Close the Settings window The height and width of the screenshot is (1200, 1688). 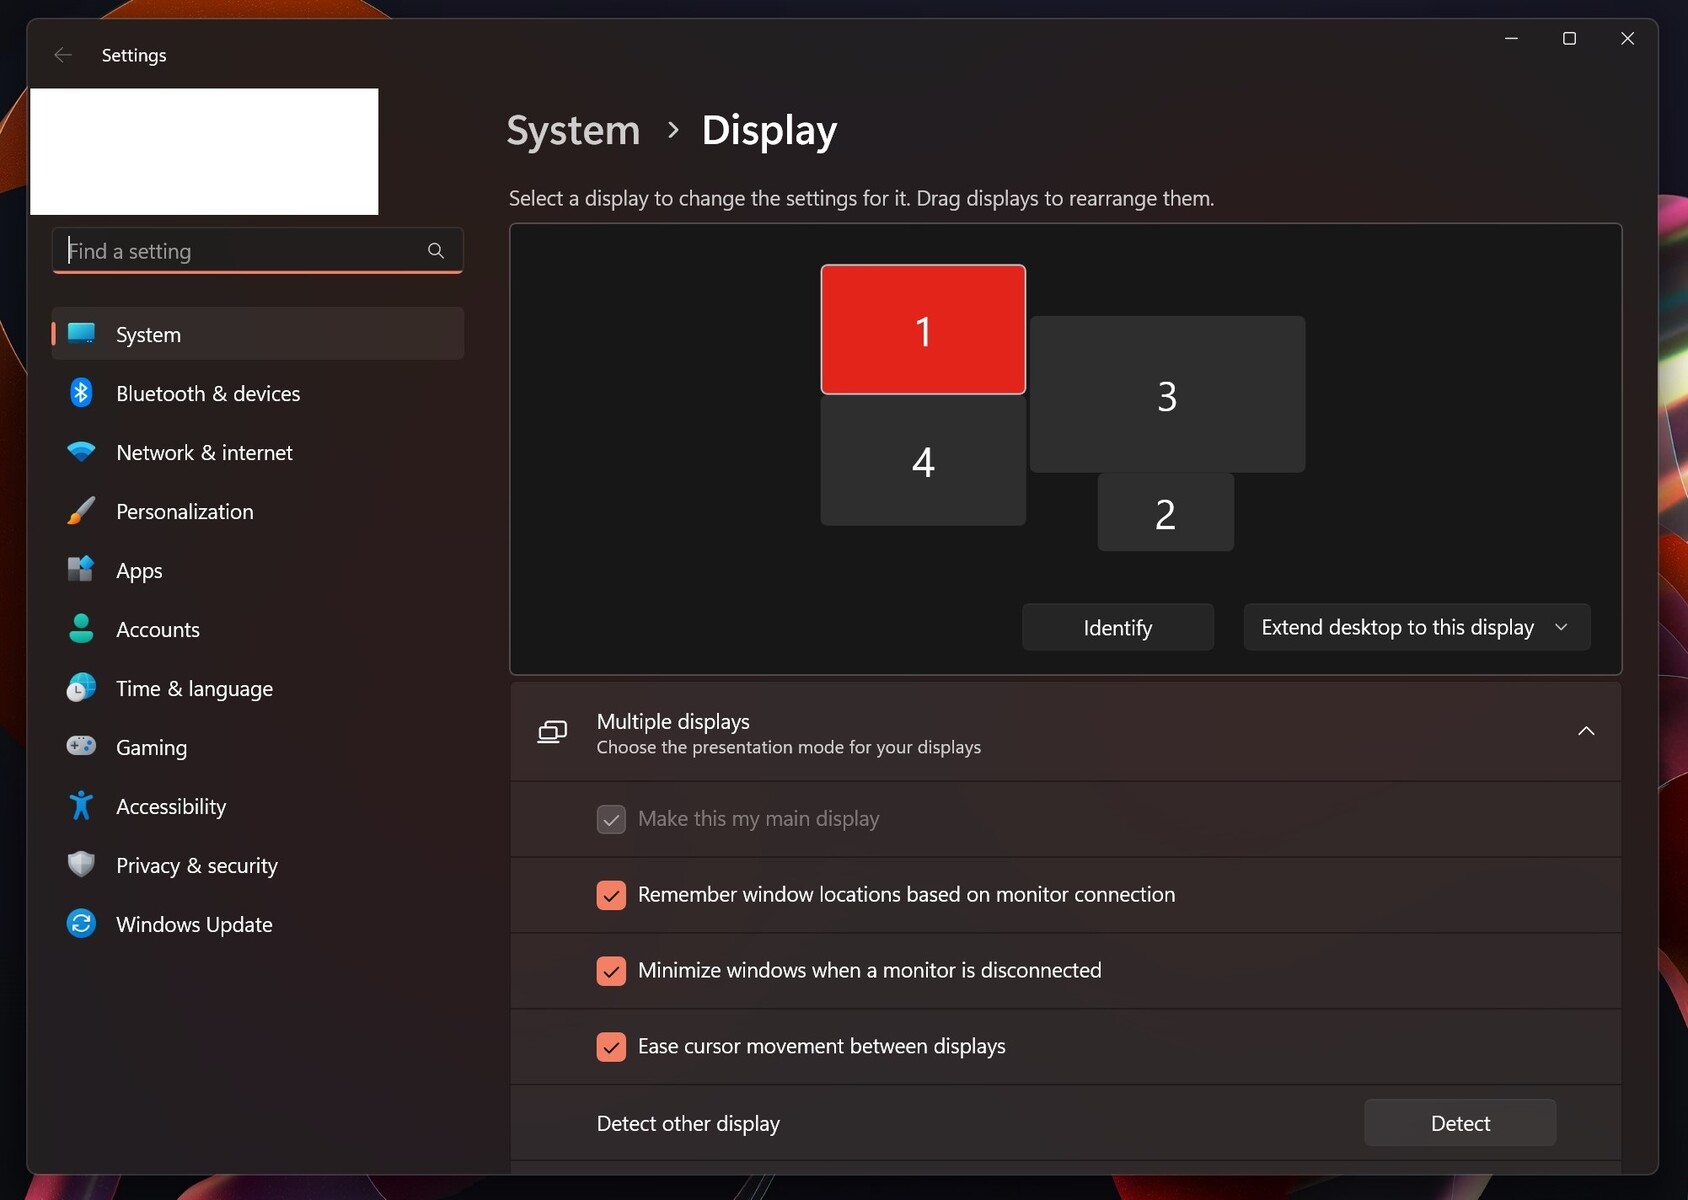[1627, 38]
